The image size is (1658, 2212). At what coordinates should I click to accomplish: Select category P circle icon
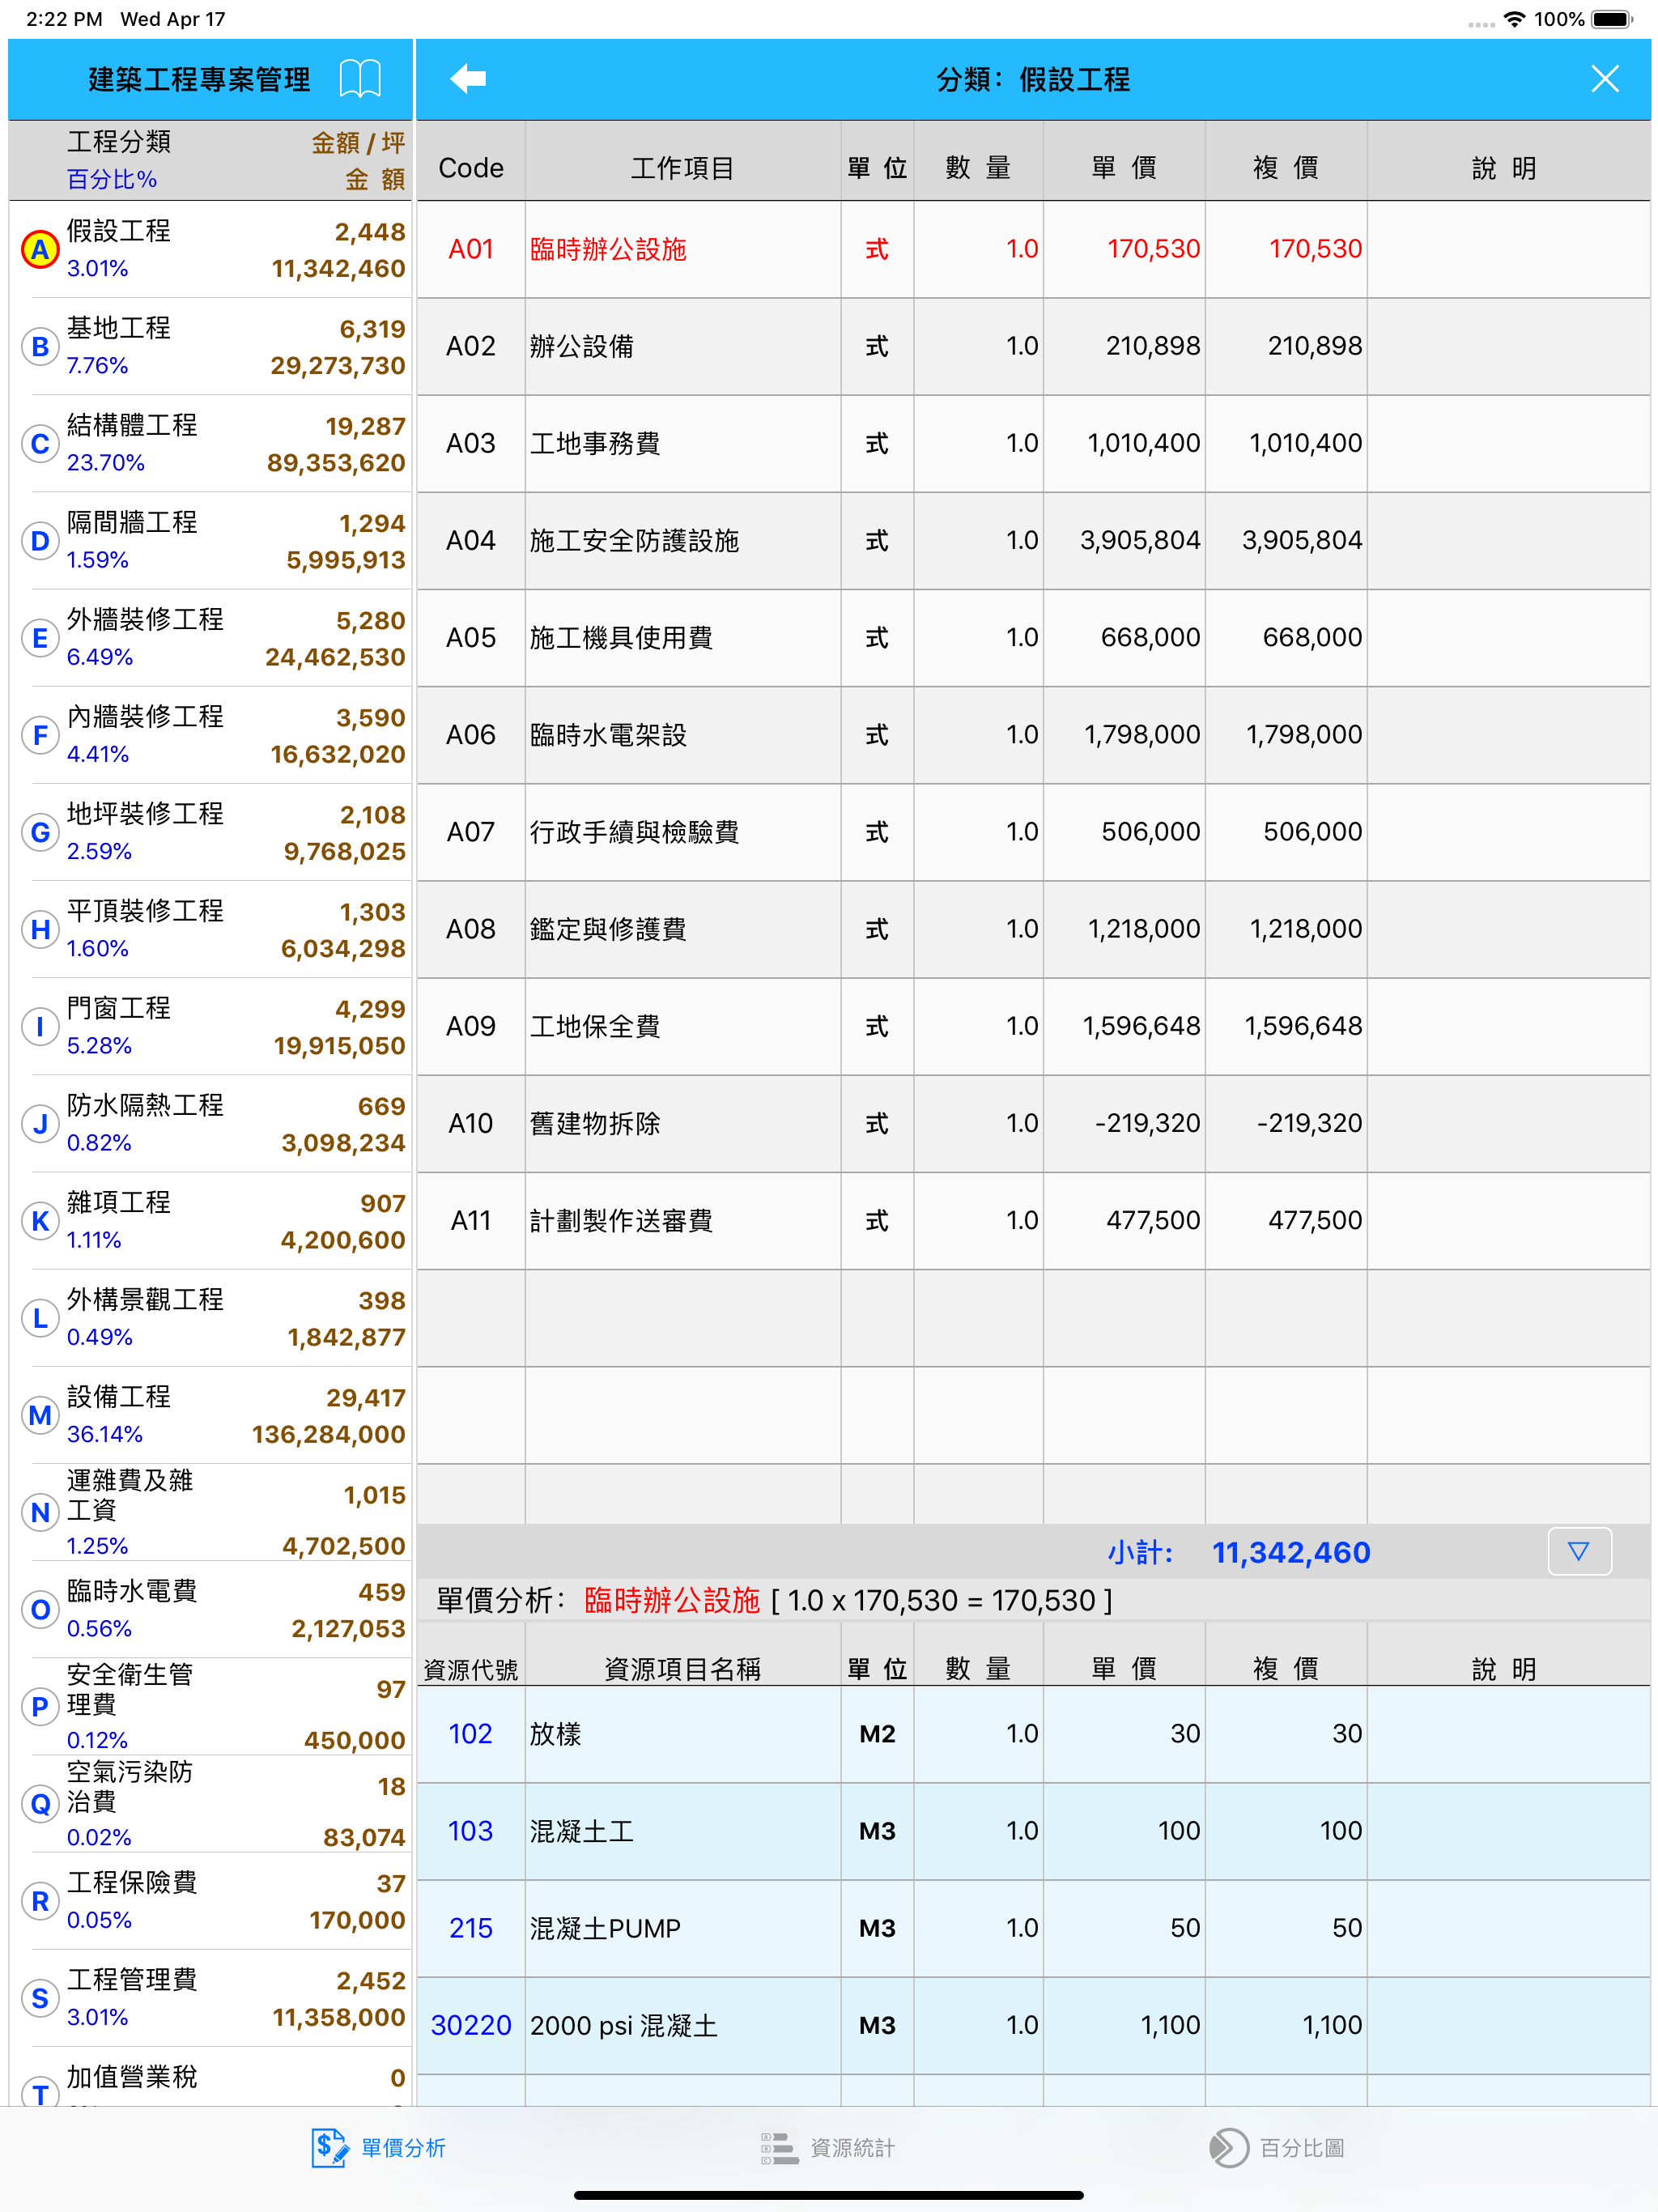coord(40,1706)
